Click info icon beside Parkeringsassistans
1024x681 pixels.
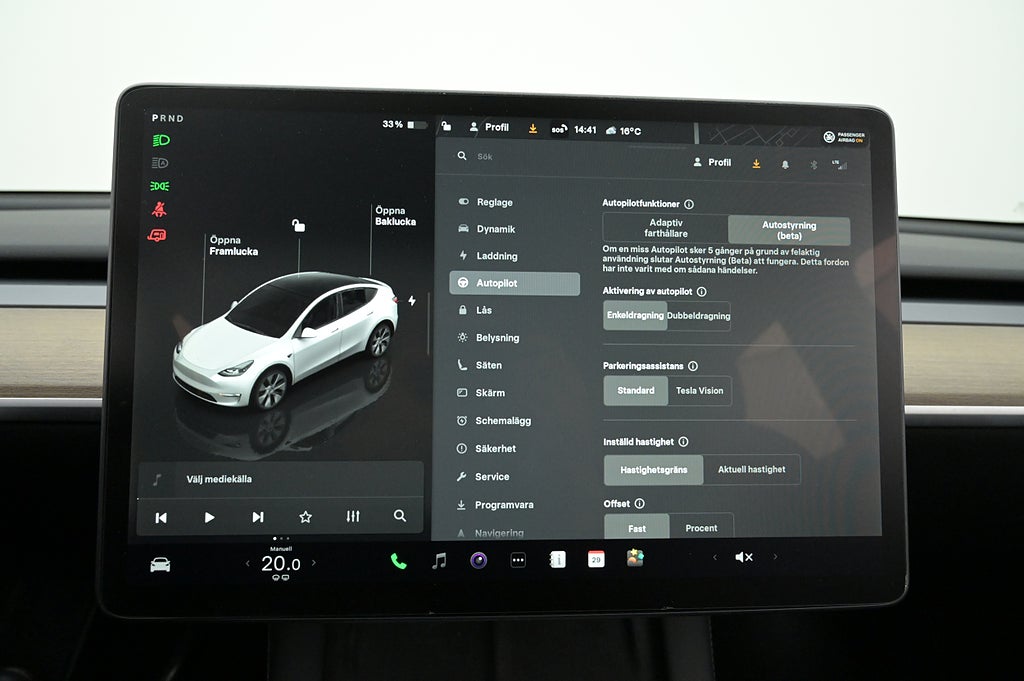(693, 367)
